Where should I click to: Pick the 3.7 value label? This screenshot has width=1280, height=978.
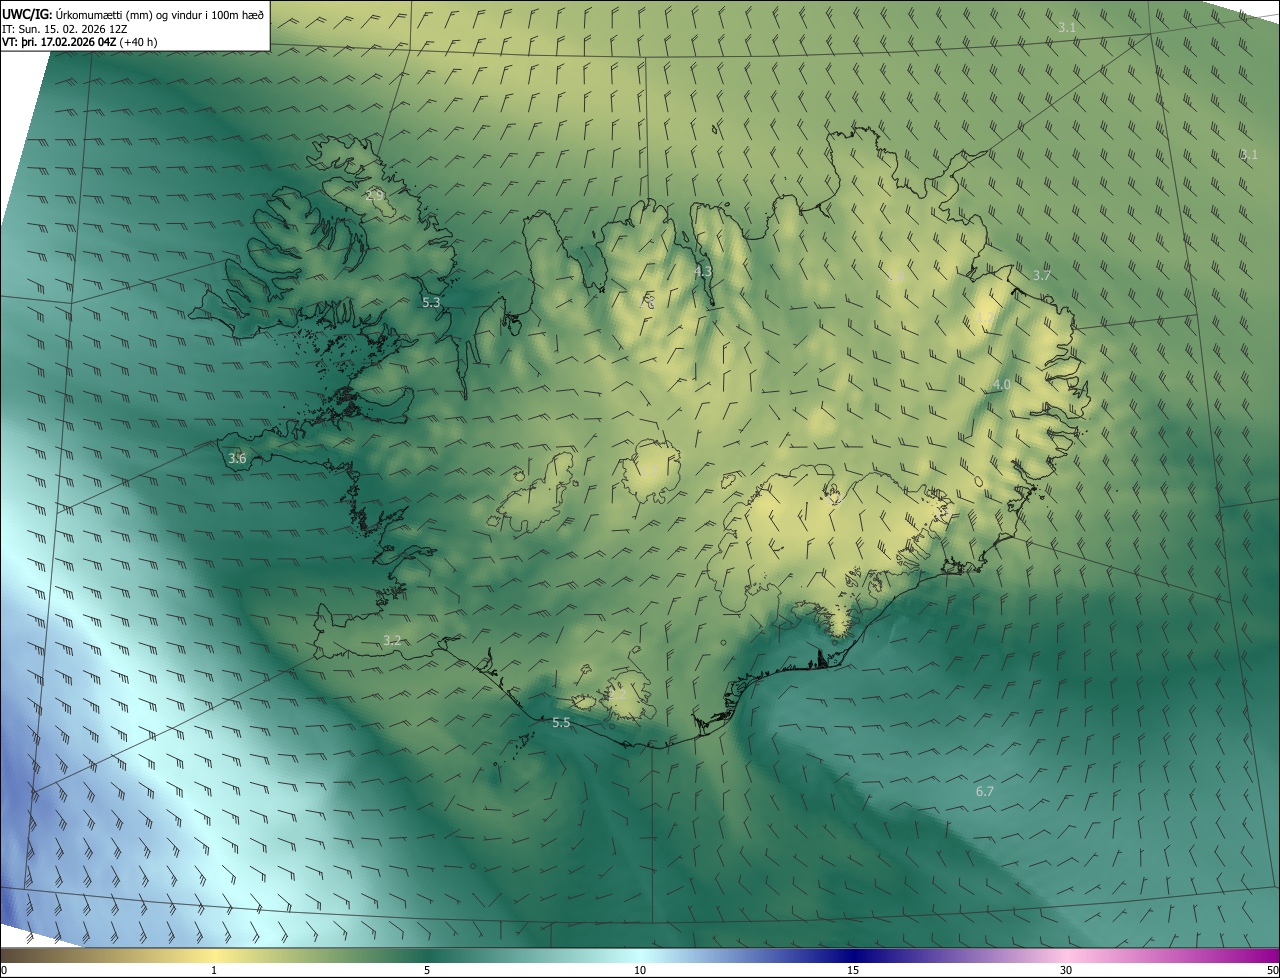pyautogui.click(x=1042, y=275)
